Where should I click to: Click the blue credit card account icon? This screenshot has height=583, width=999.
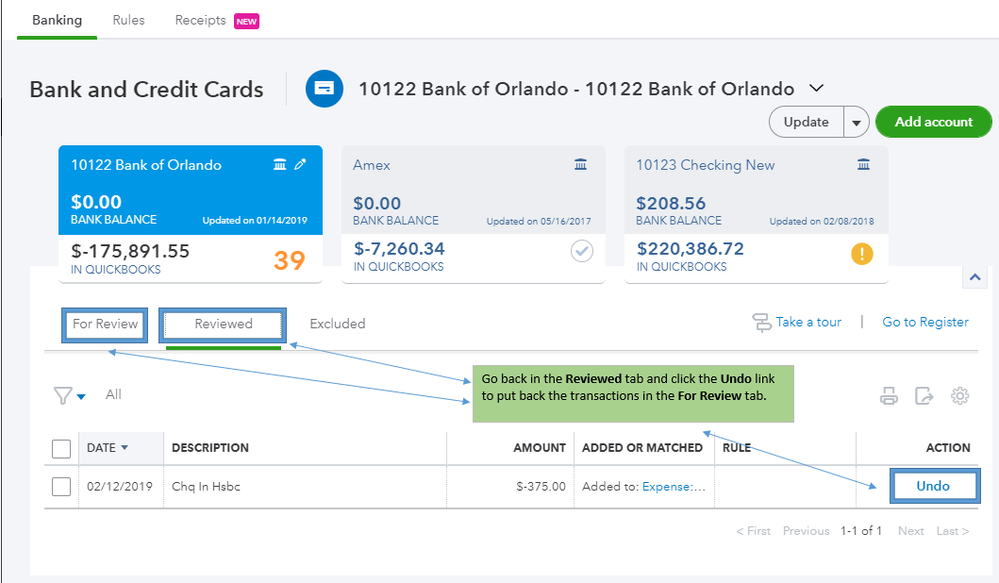(x=324, y=89)
